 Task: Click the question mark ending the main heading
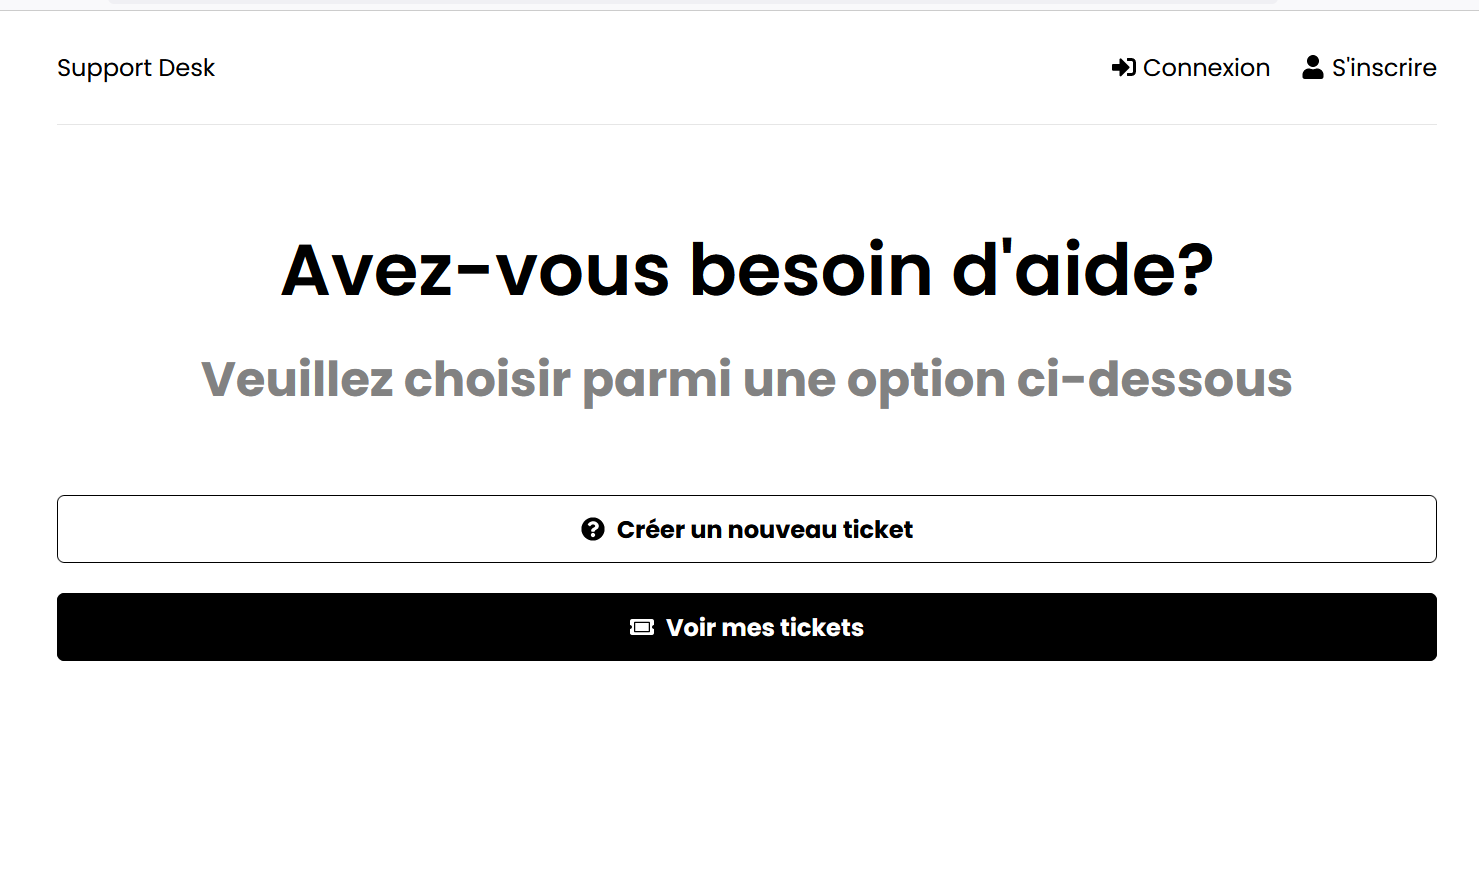(1194, 270)
